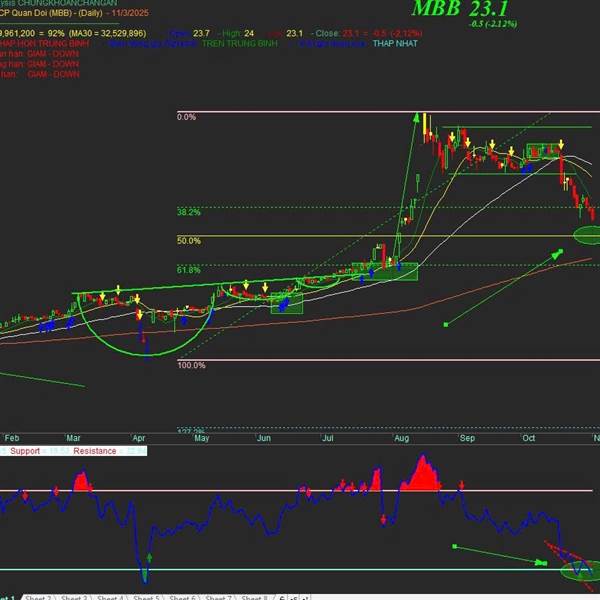This screenshot has height=600, width=600.
Task: Click the Jul label on the time axis
Action: [x=328, y=438]
